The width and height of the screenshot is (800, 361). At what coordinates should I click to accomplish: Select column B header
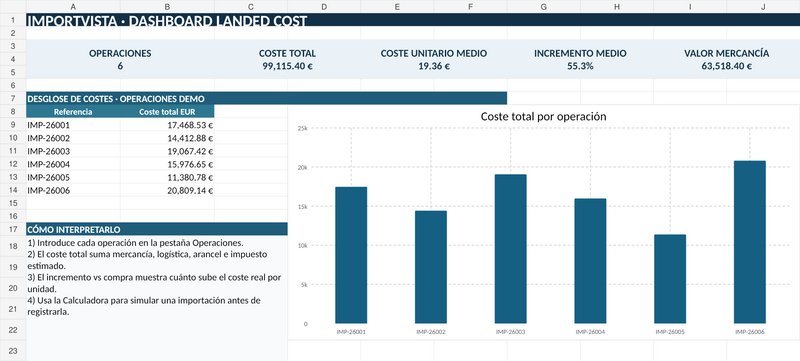[167, 6]
